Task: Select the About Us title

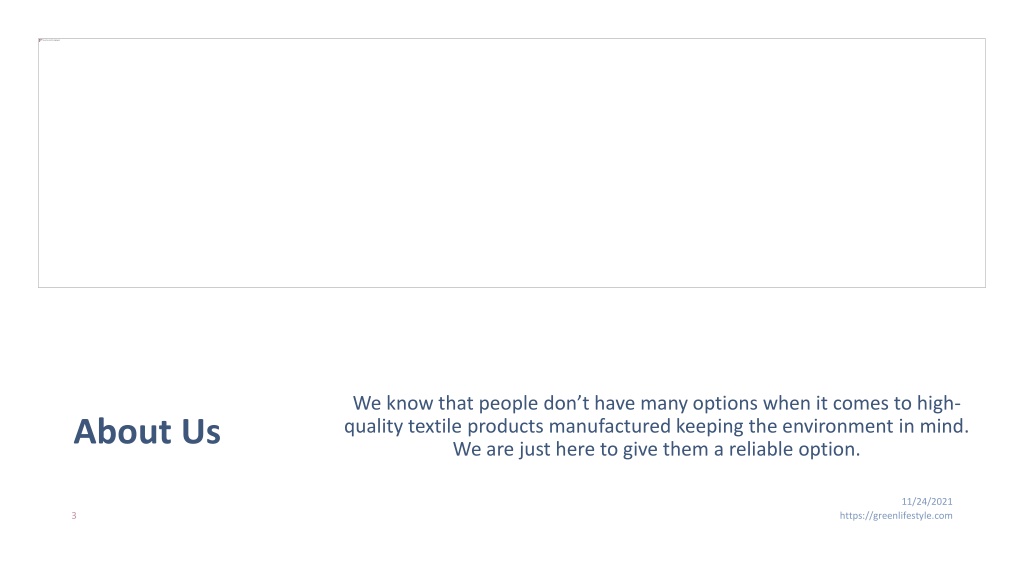Action: click(147, 432)
